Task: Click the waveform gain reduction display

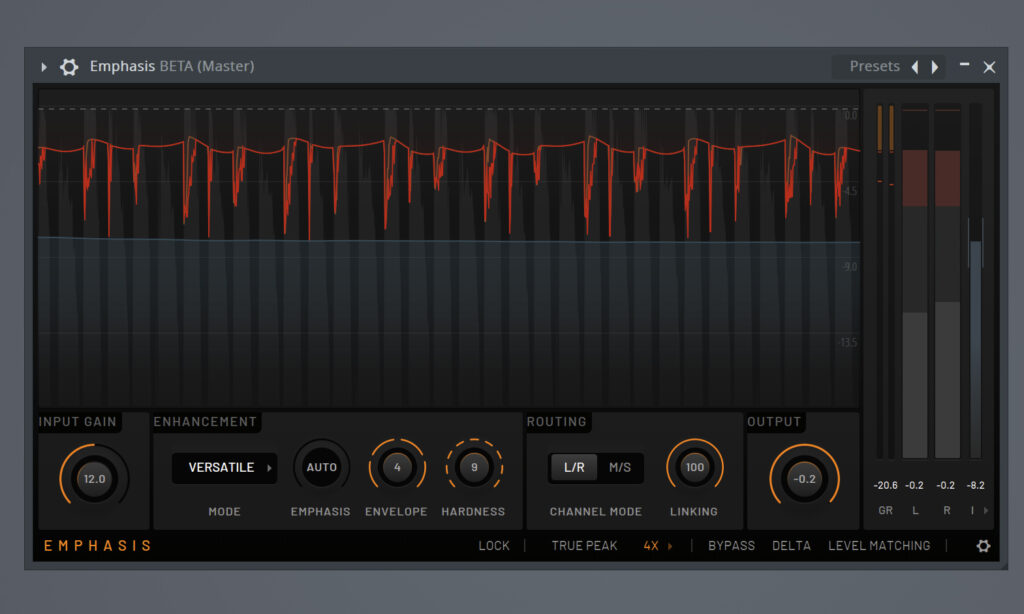Action: point(449,248)
